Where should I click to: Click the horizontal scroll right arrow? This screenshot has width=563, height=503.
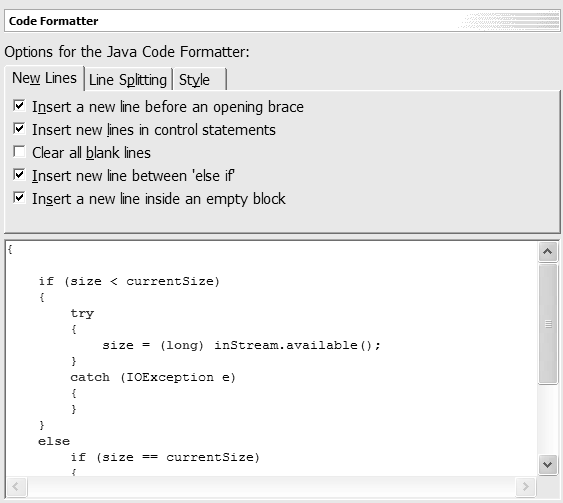526,487
